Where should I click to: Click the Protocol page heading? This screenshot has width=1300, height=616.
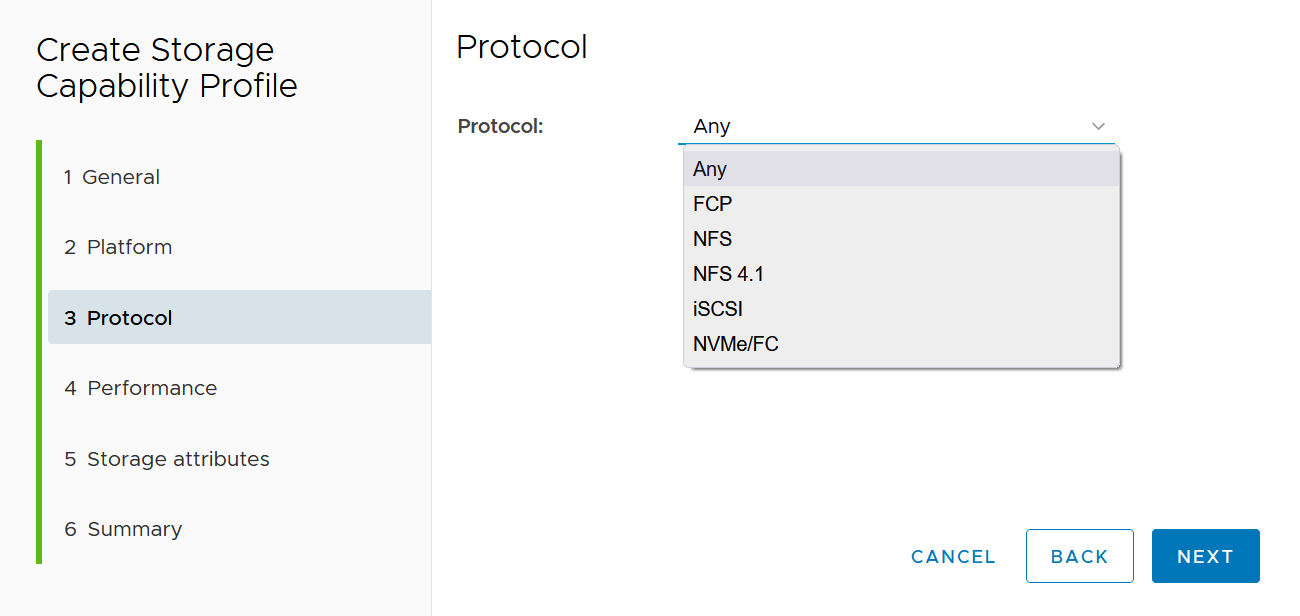(521, 47)
